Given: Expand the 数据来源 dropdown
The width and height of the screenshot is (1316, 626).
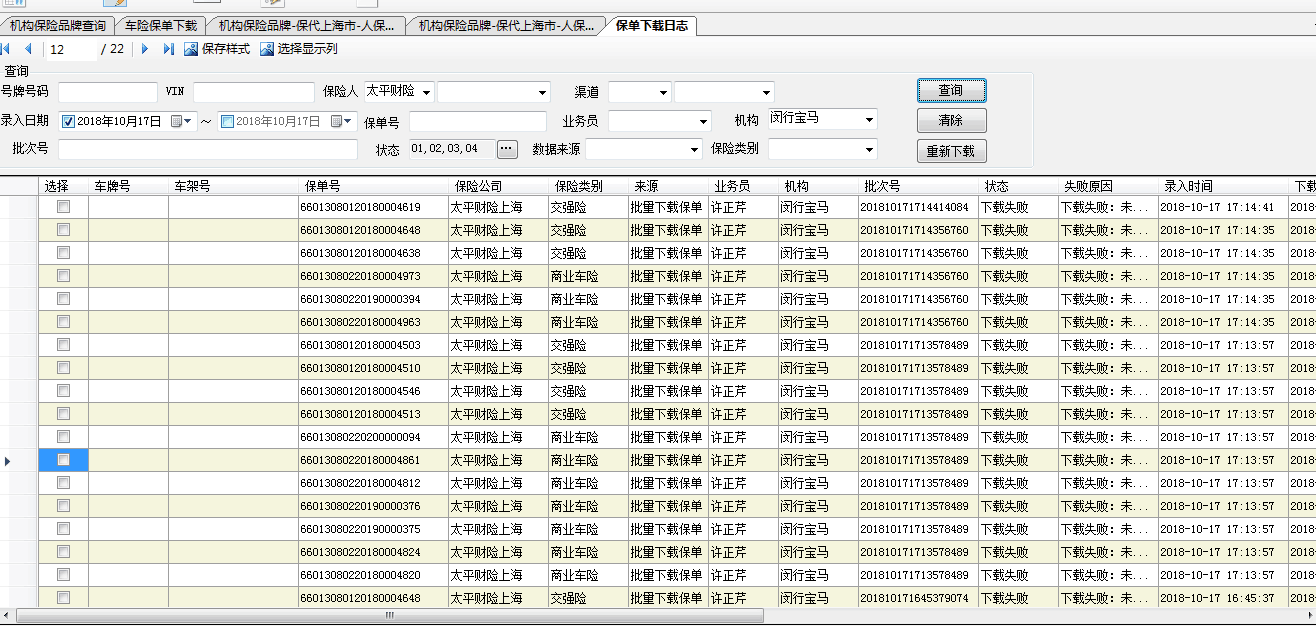Looking at the screenshot, I should pyautogui.click(x=694, y=149).
